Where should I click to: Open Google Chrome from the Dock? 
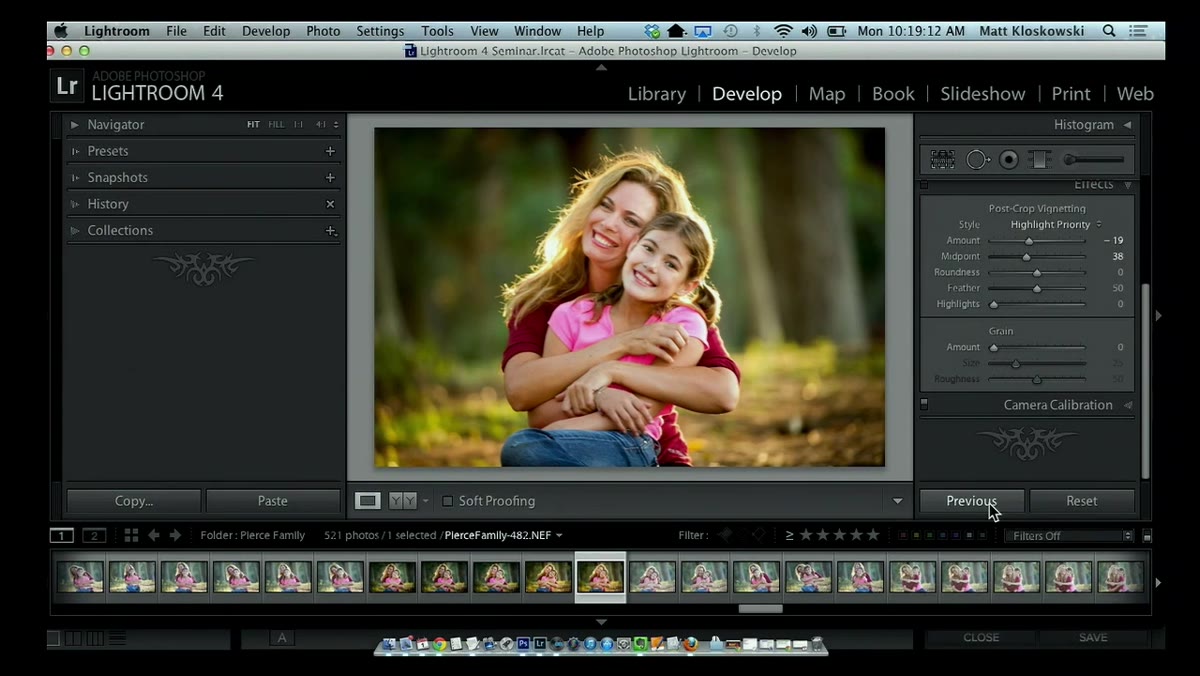coord(439,645)
